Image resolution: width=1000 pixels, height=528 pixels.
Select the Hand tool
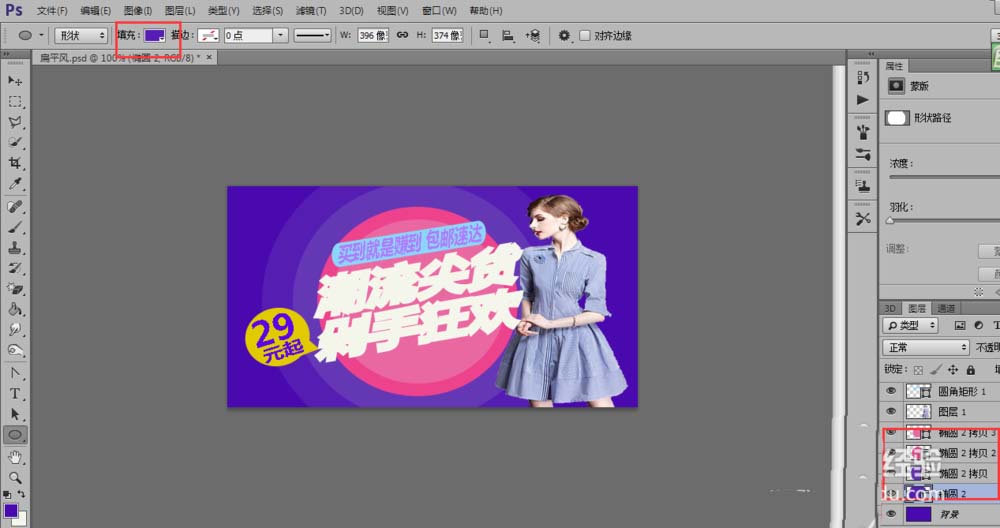click(x=15, y=457)
